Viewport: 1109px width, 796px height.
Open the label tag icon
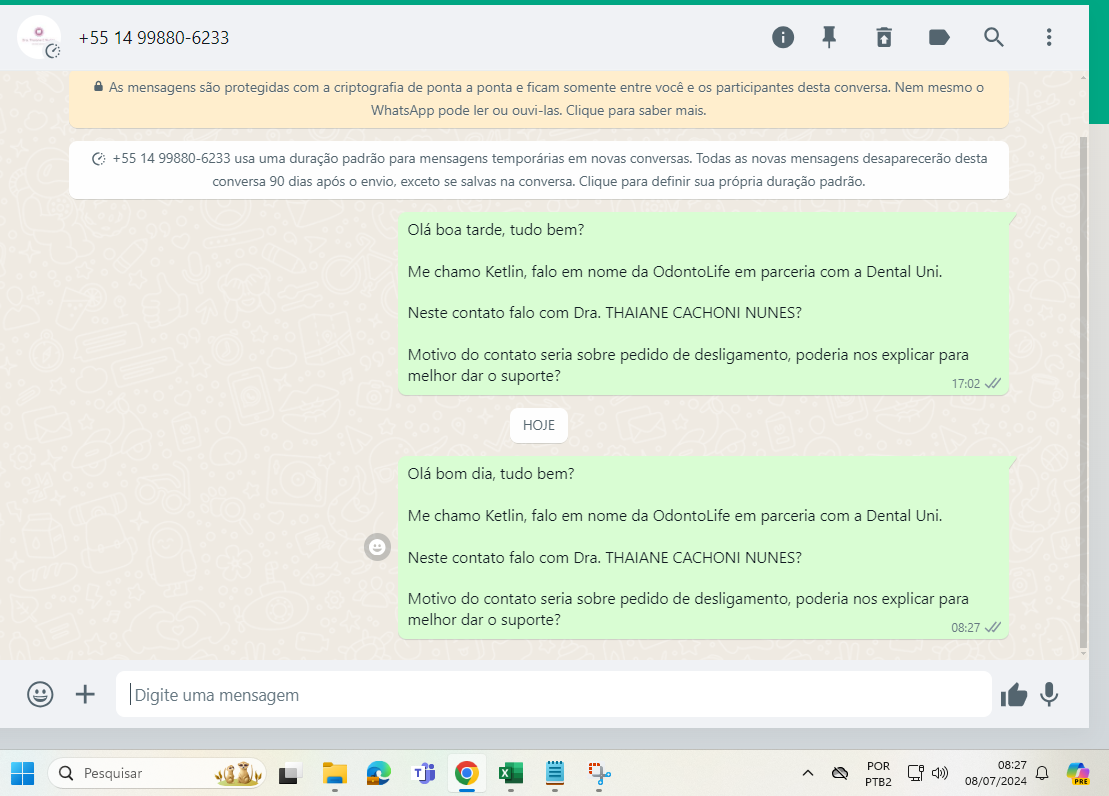pos(939,38)
